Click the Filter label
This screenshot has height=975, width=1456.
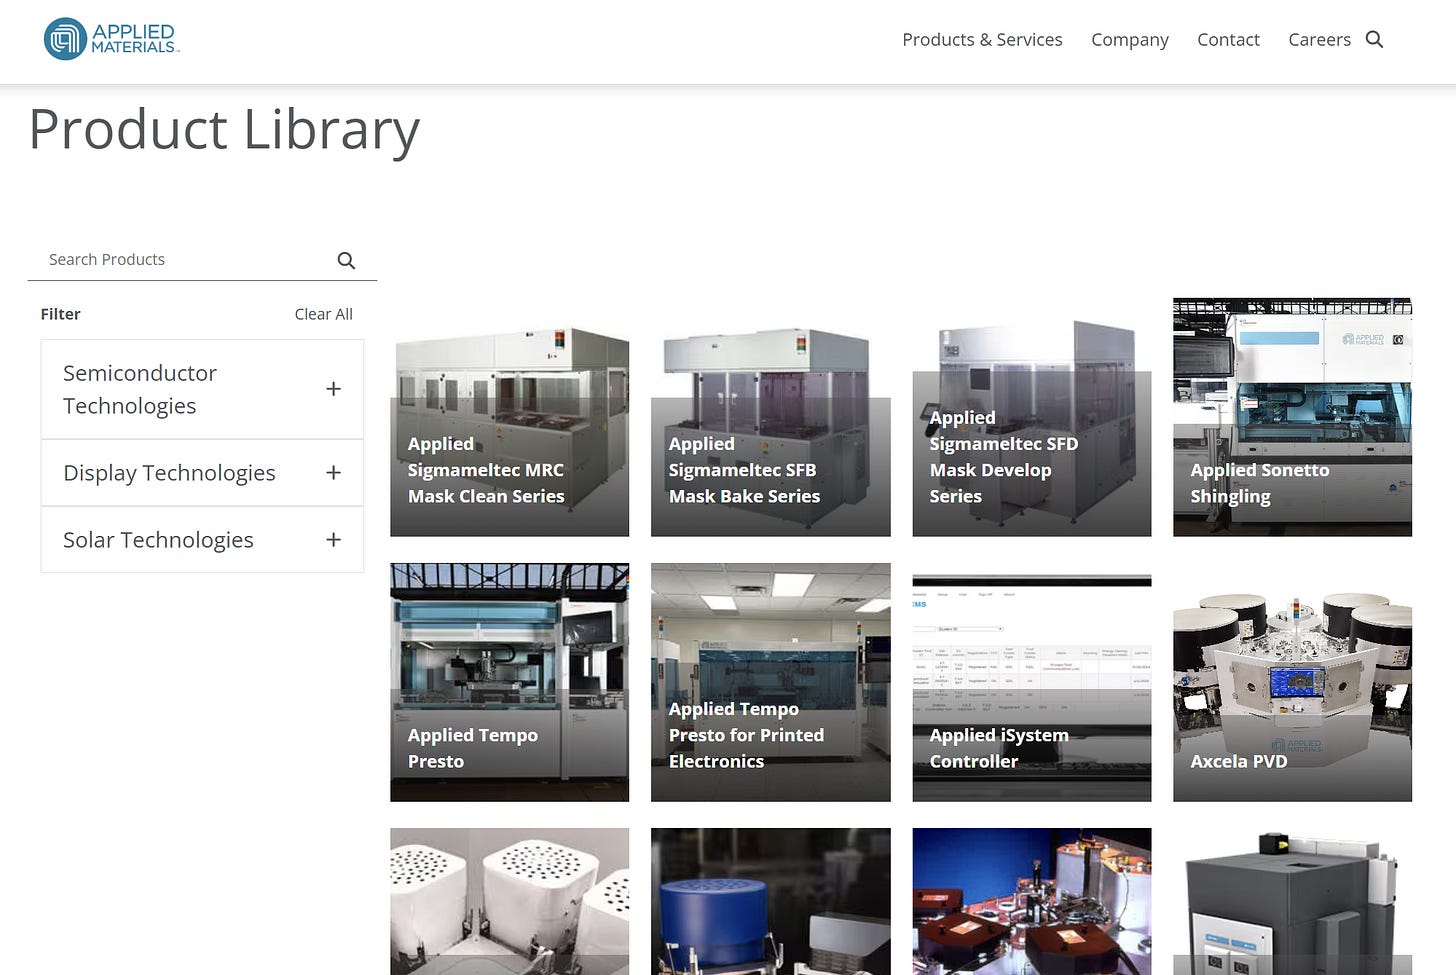(60, 314)
